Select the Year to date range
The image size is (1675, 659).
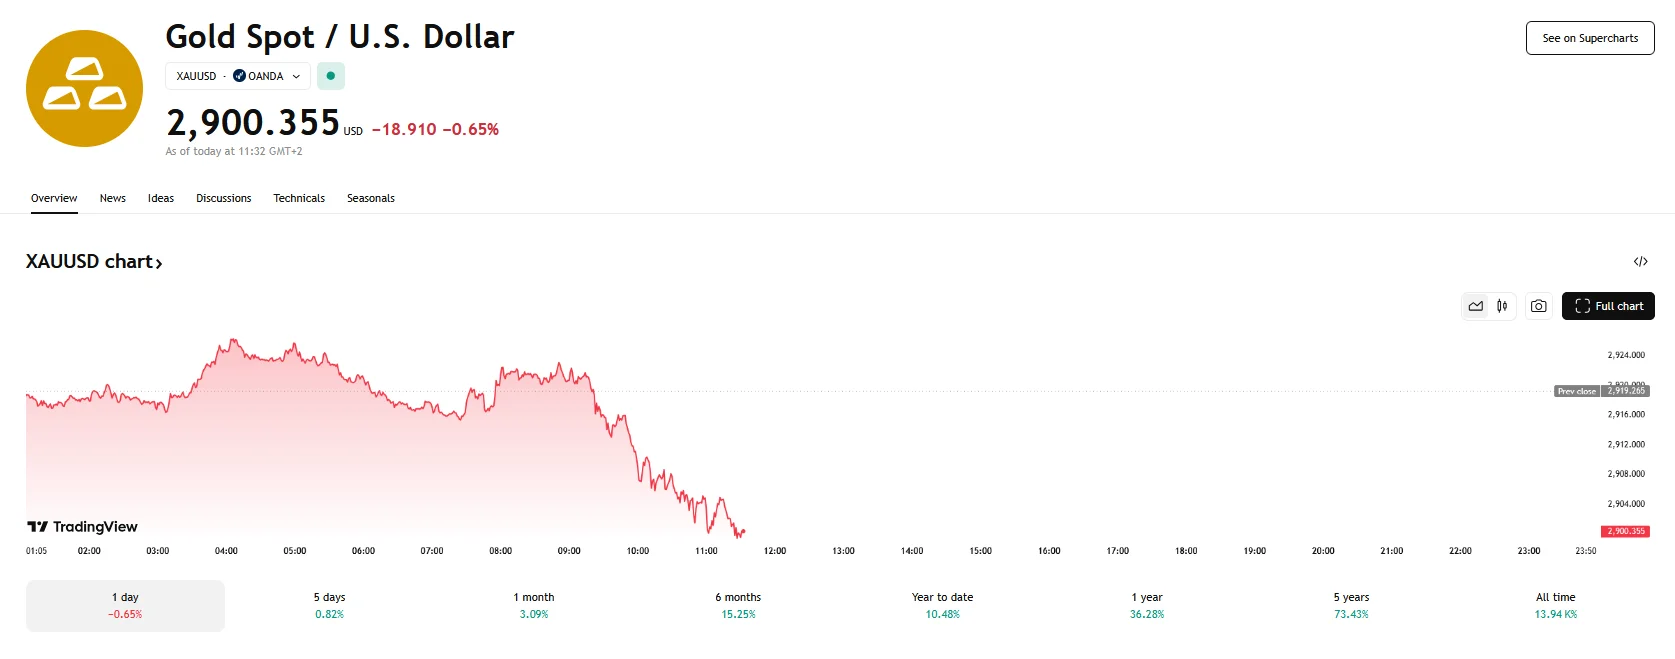coord(941,605)
